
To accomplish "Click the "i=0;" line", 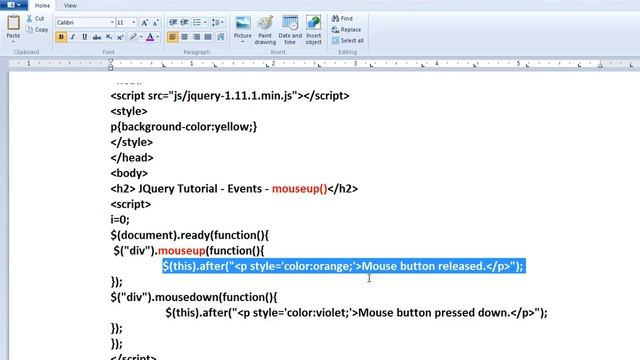I will click(x=120, y=220).
